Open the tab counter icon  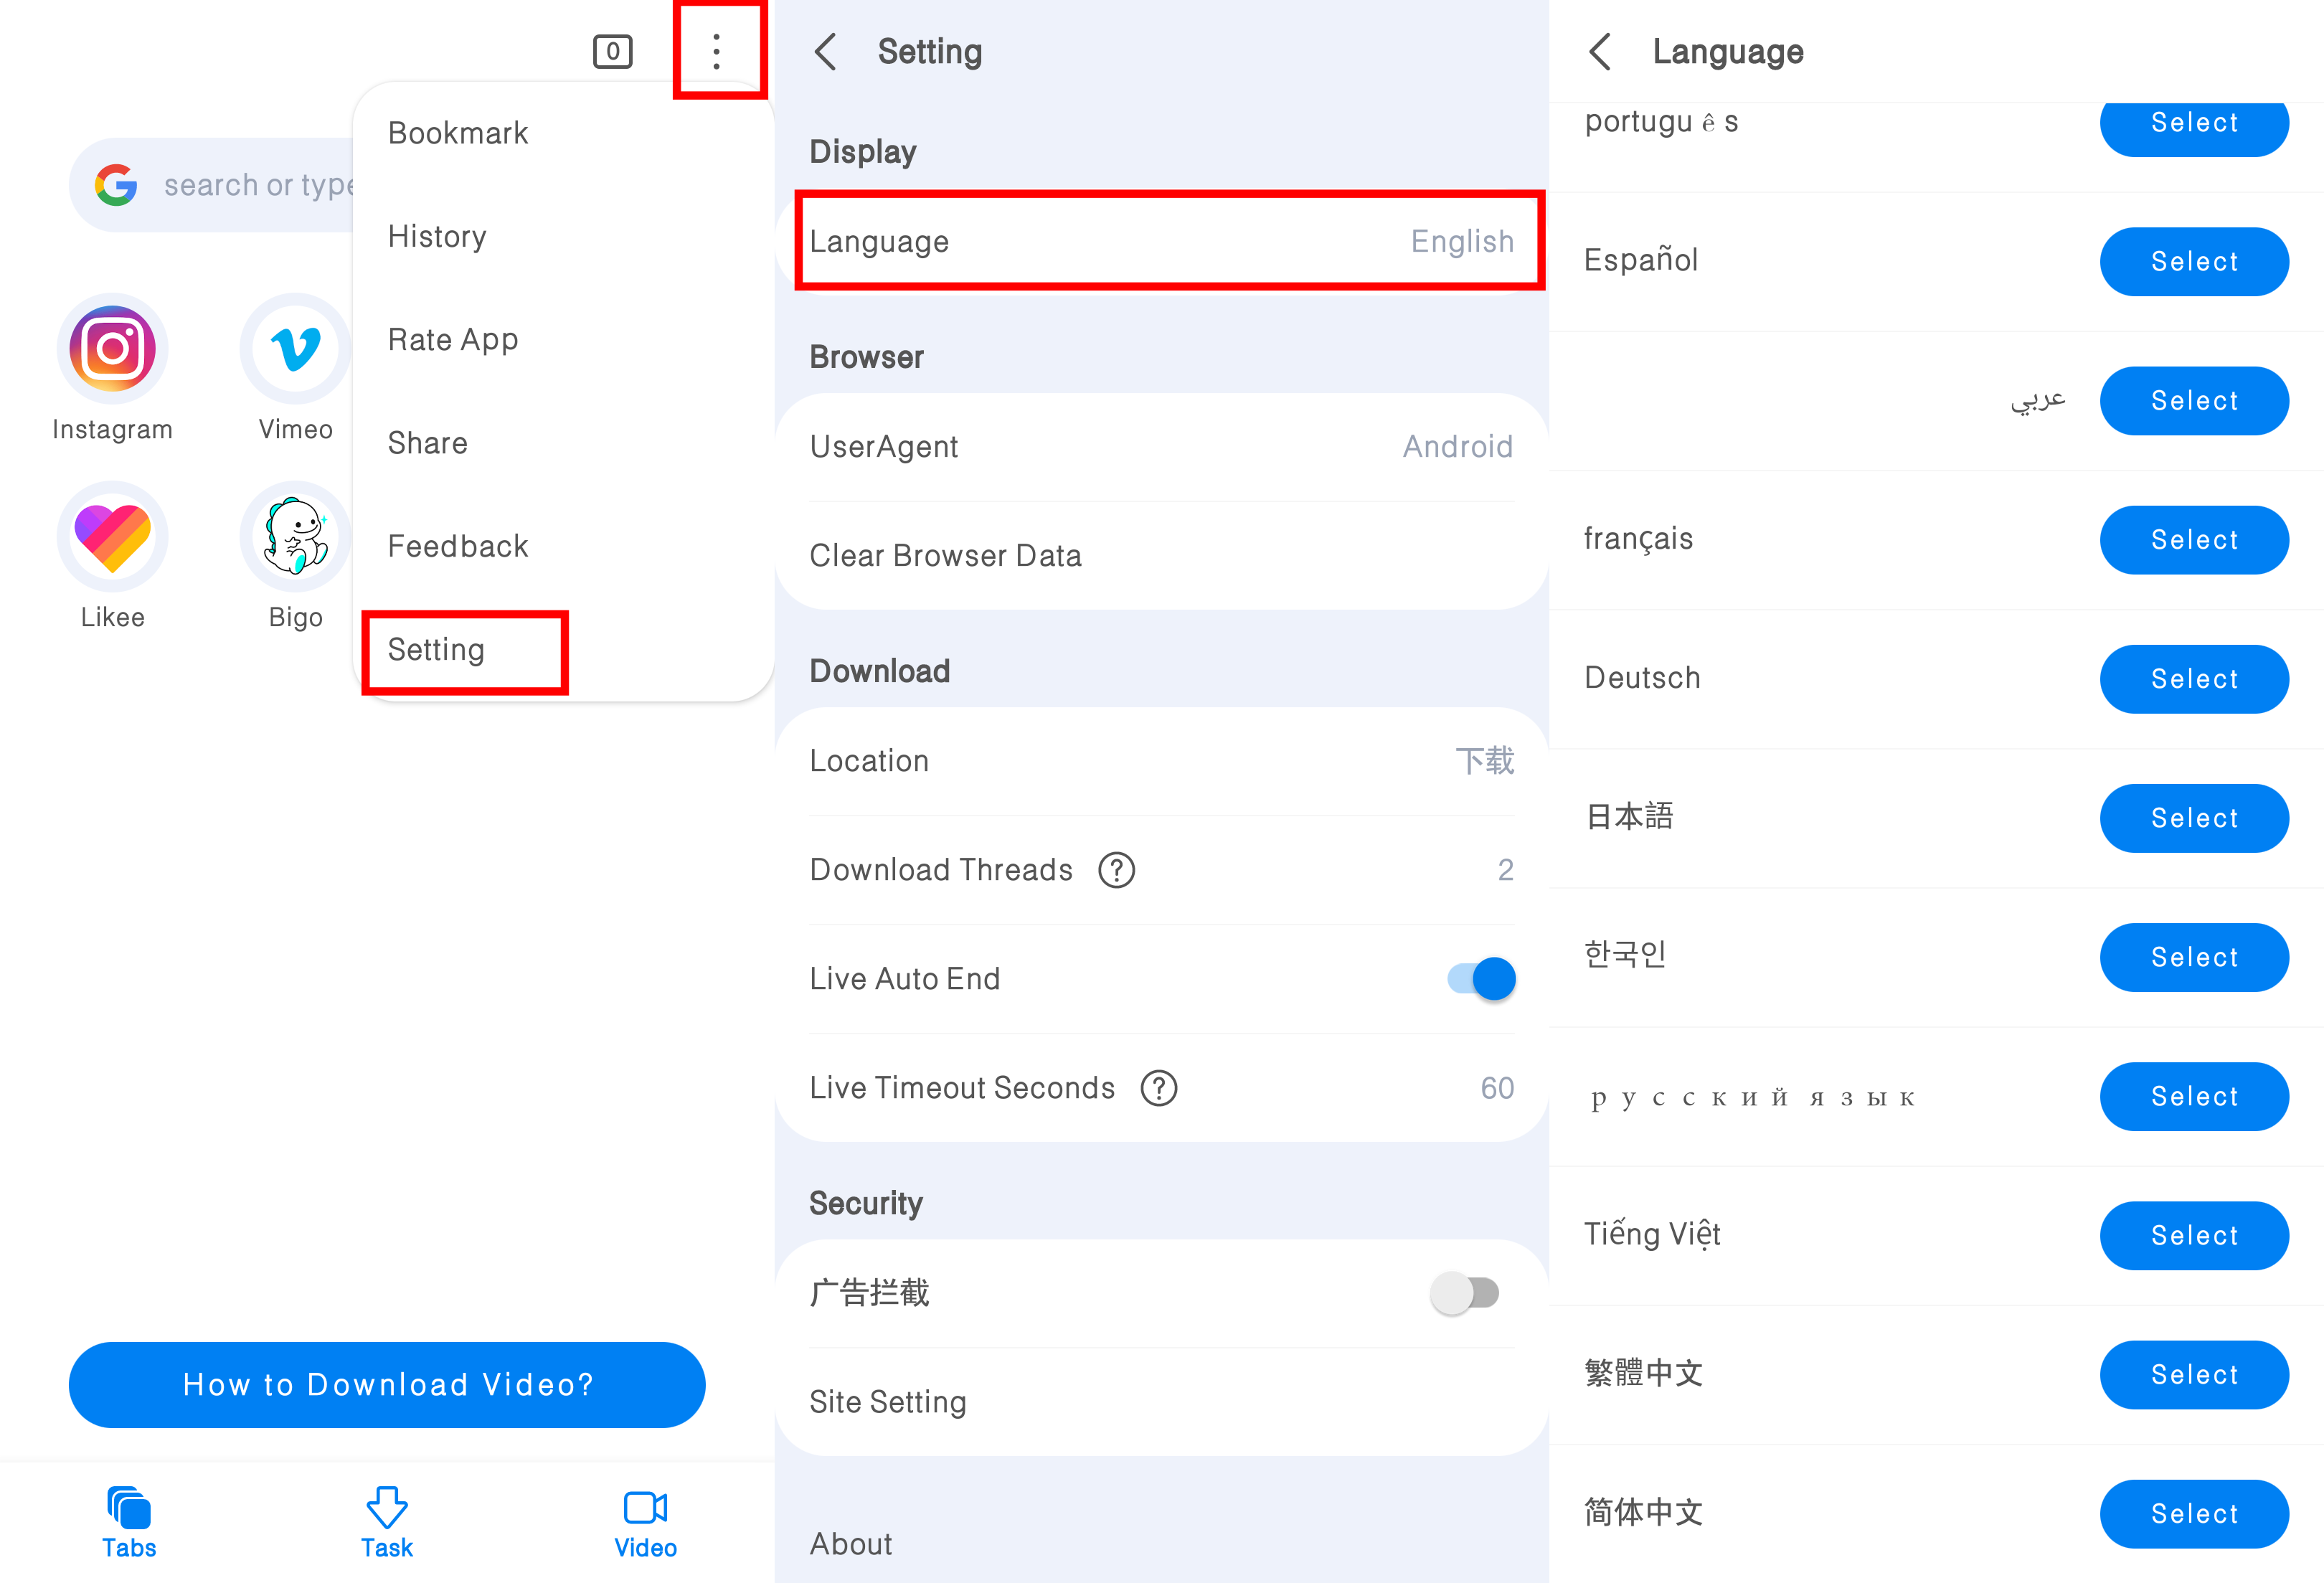click(612, 51)
